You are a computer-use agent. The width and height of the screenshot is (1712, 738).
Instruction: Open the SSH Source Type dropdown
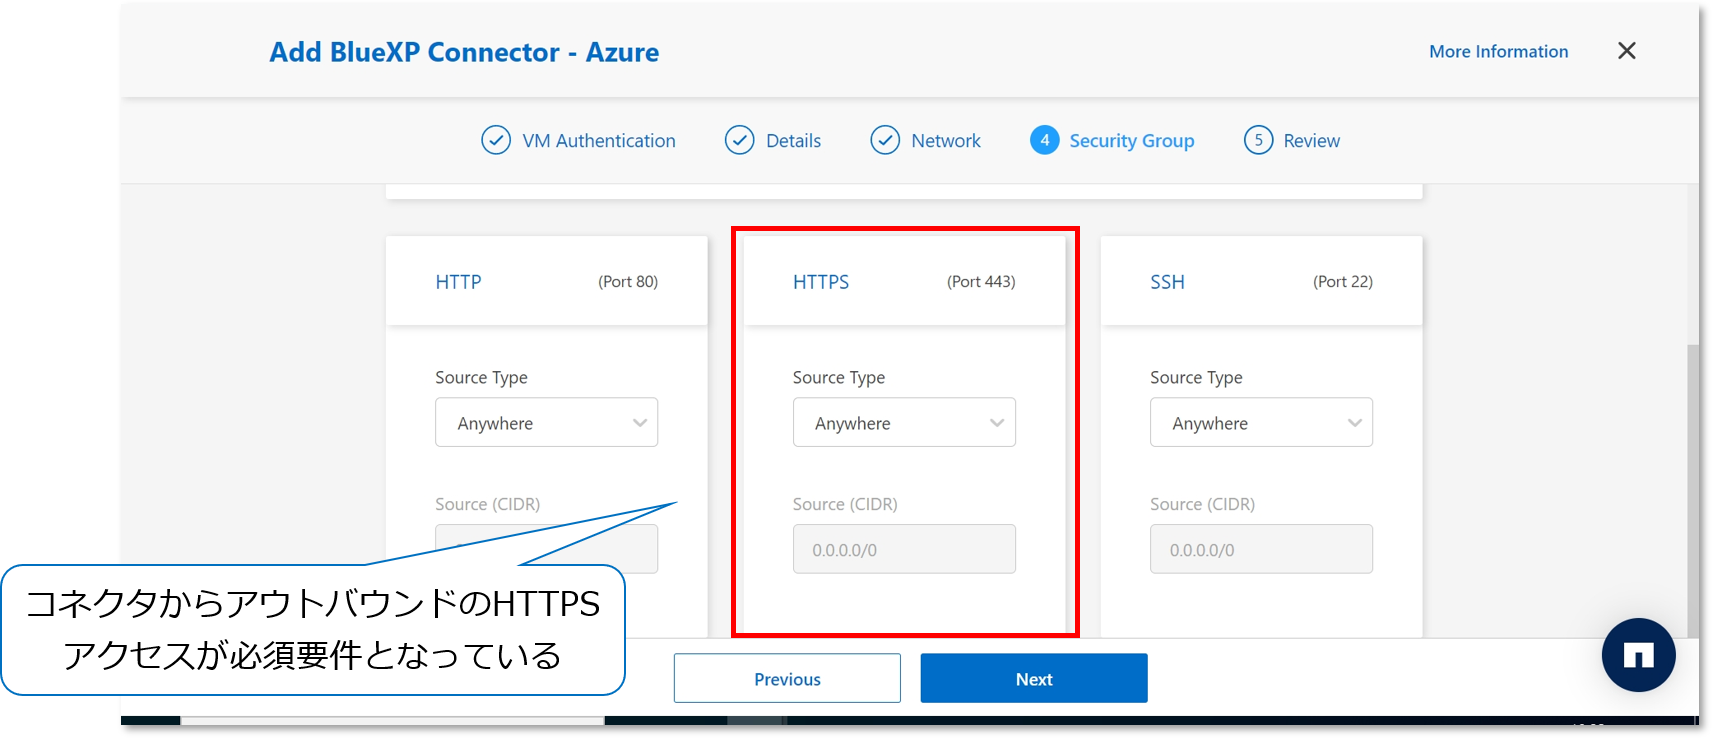point(1261,423)
